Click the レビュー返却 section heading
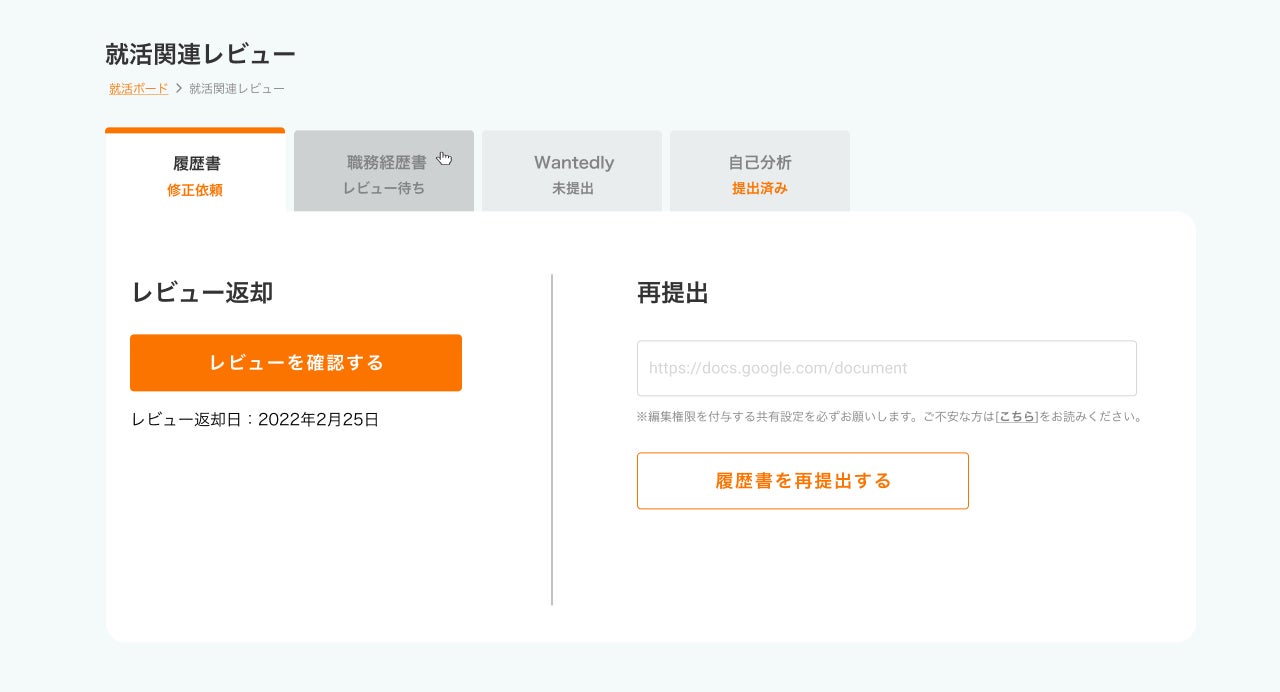 (202, 292)
